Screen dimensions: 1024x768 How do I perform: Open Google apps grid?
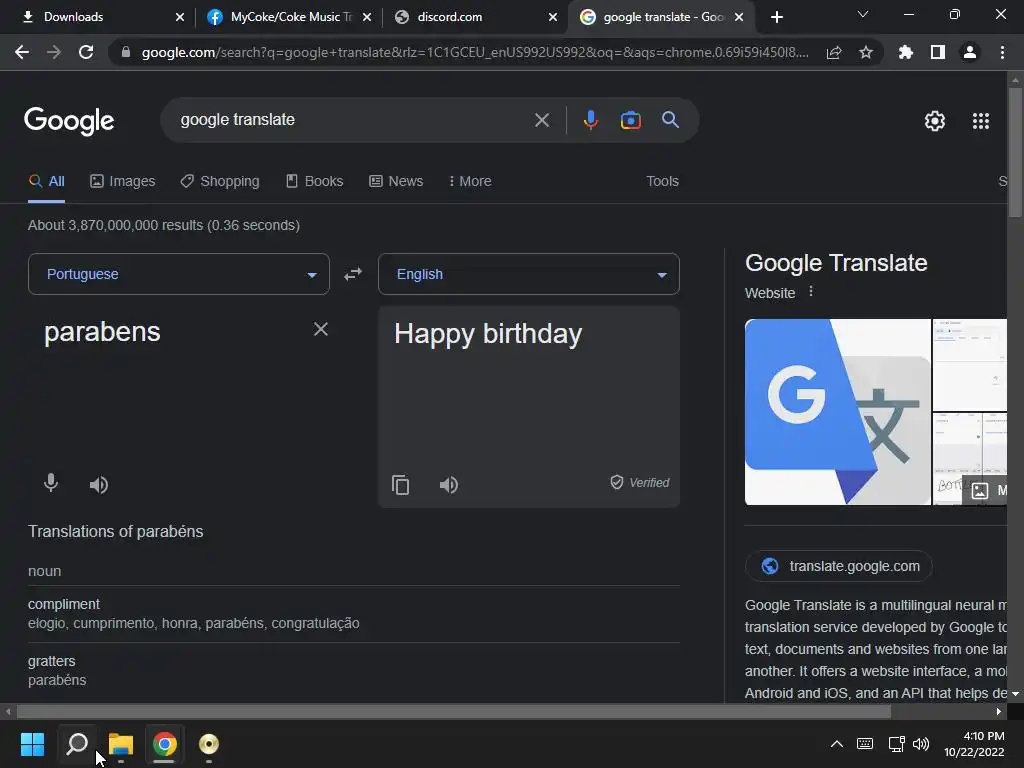(981, 121)
